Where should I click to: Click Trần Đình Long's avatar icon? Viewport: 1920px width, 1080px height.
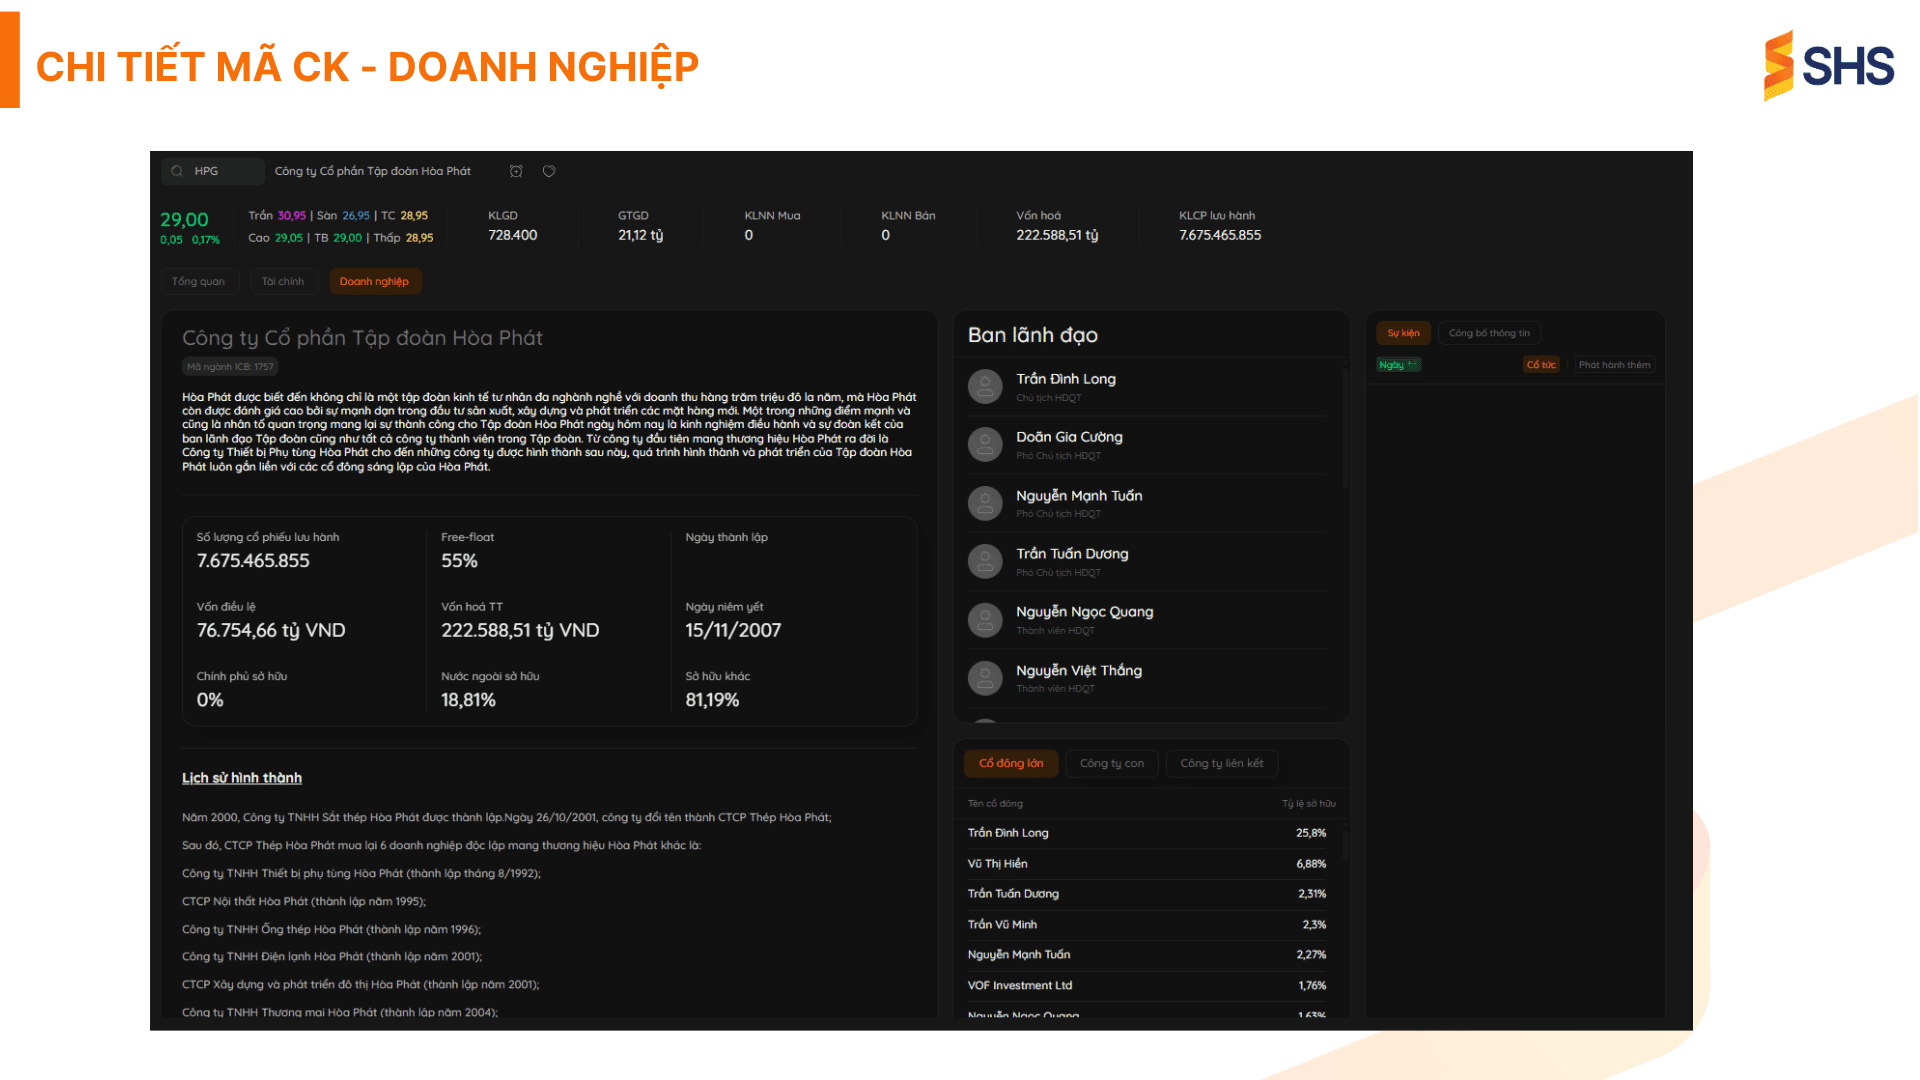(985, 387)
